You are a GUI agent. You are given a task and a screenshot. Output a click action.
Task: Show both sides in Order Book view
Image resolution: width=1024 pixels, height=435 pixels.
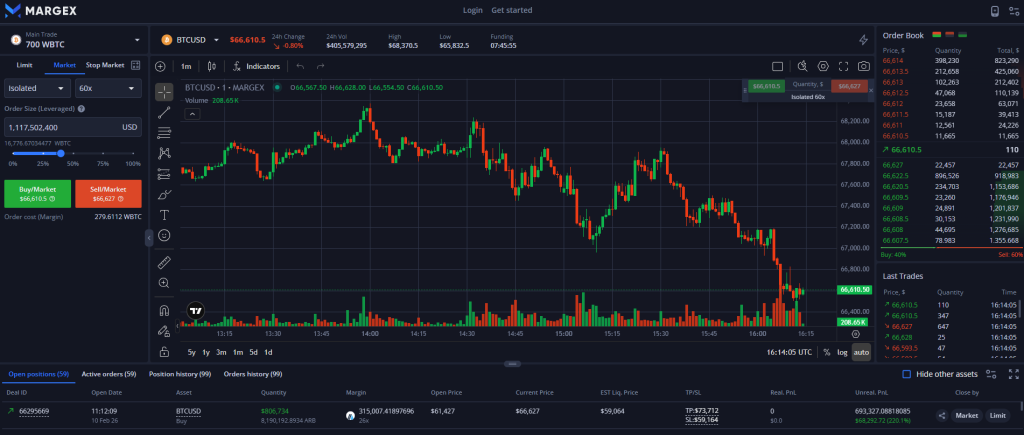point(936,35)
